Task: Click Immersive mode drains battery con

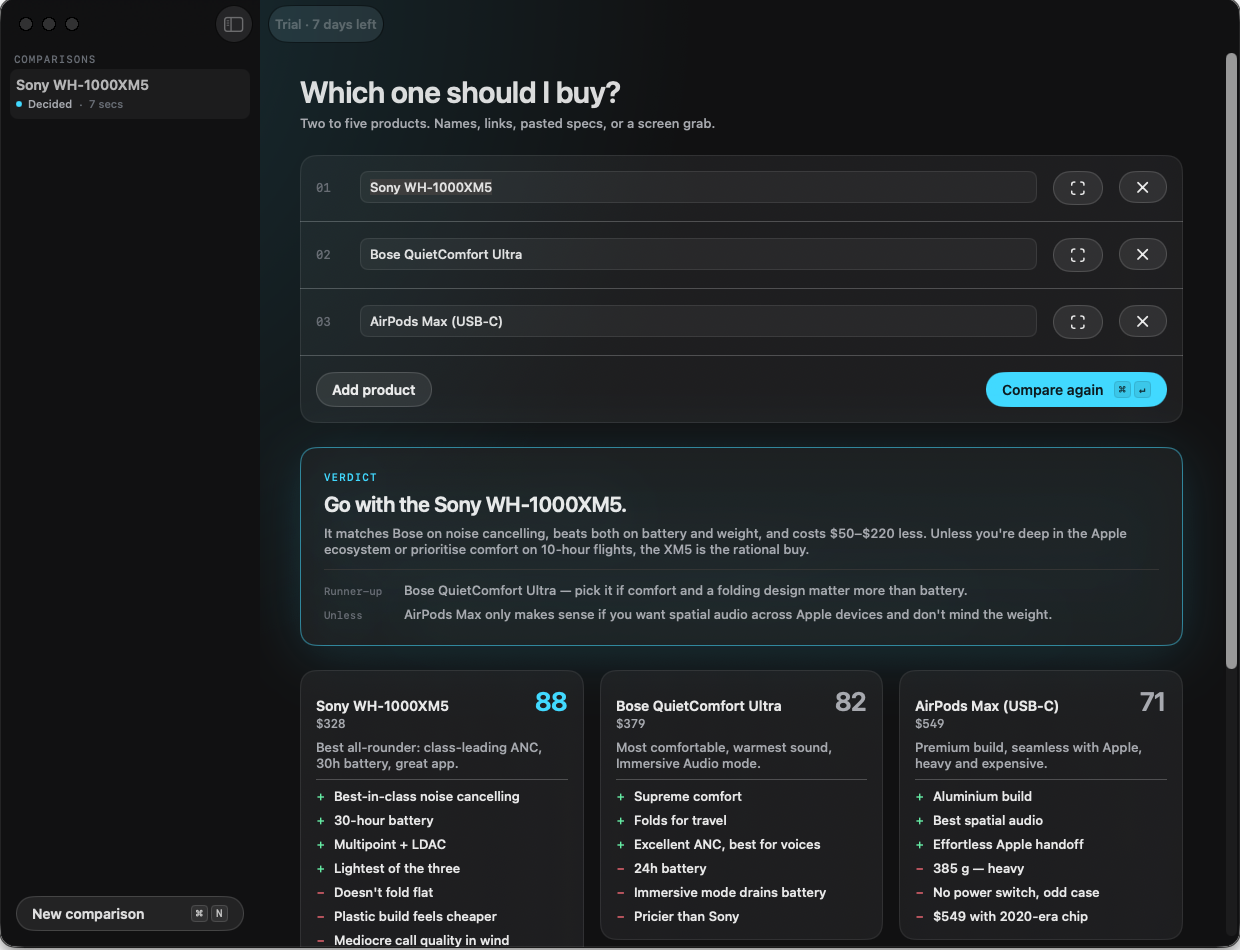Action: (x=730, y=893)
